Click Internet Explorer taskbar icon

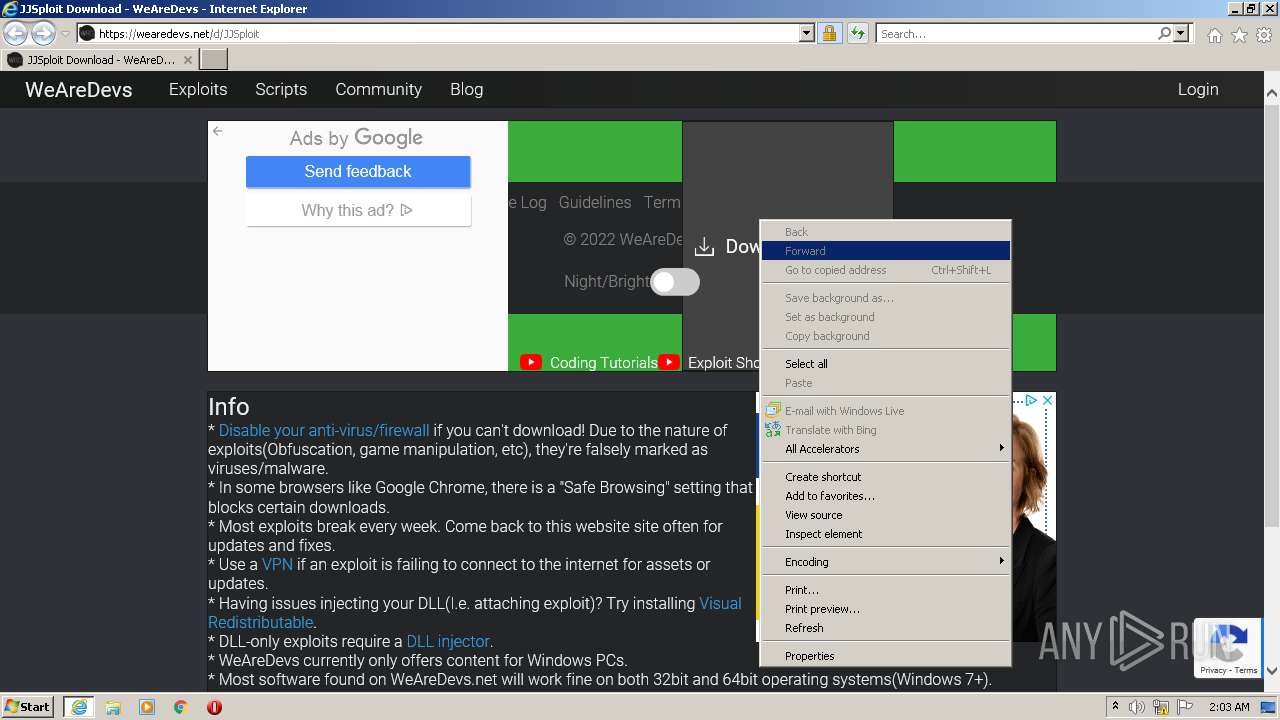(x=79, y=707)
